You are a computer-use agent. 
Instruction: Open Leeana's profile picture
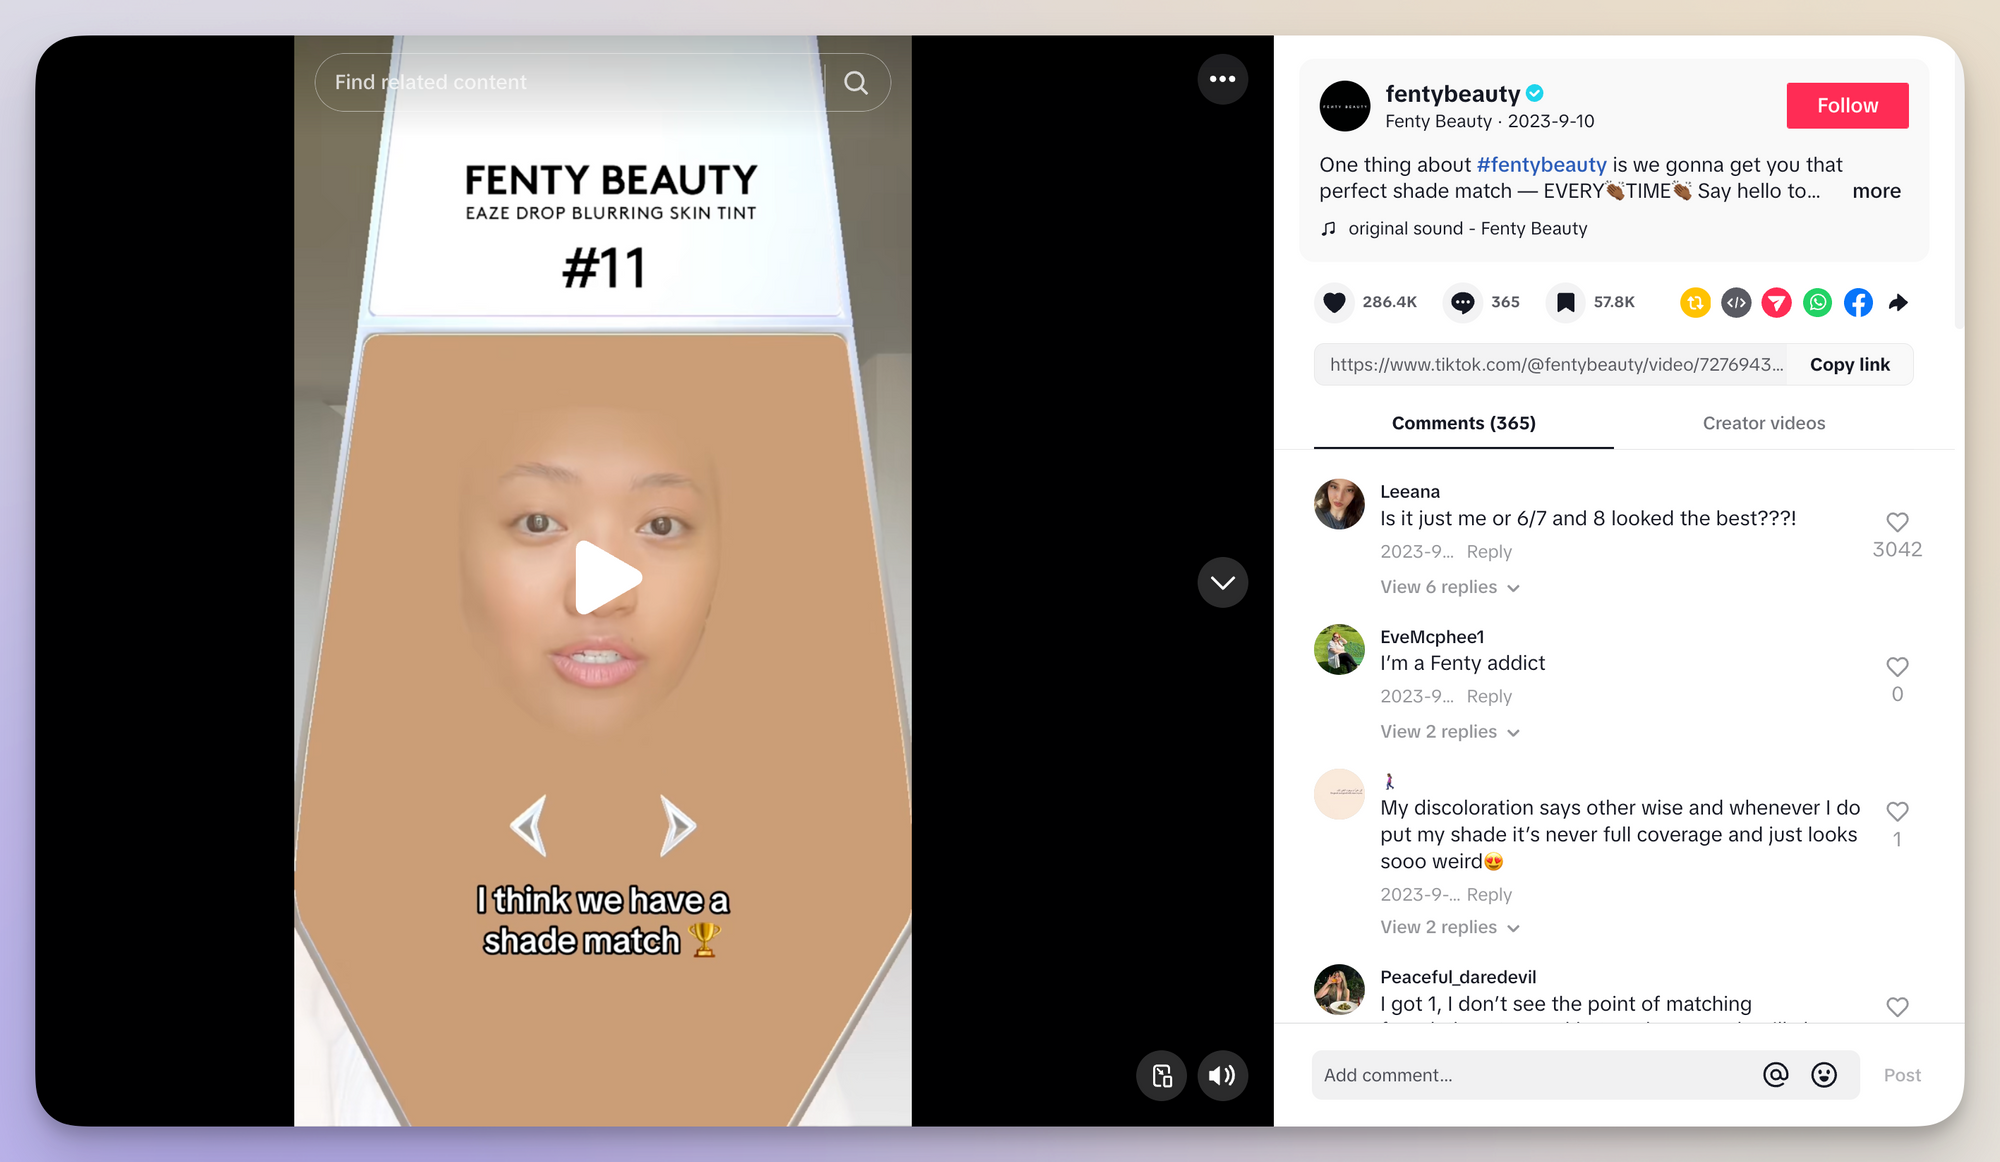tap(1339, 504)
